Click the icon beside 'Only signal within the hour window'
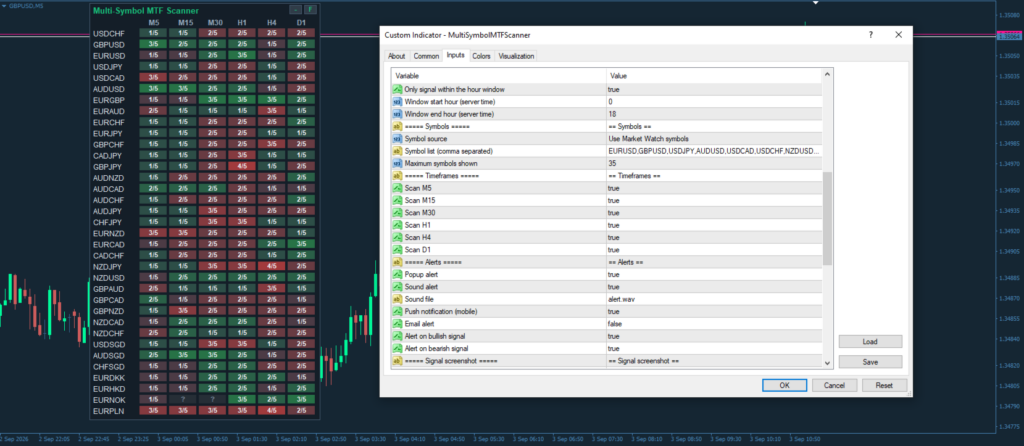Image resolution: width=1024 pixels, height=446 pixels. click(x=397, y=89)
